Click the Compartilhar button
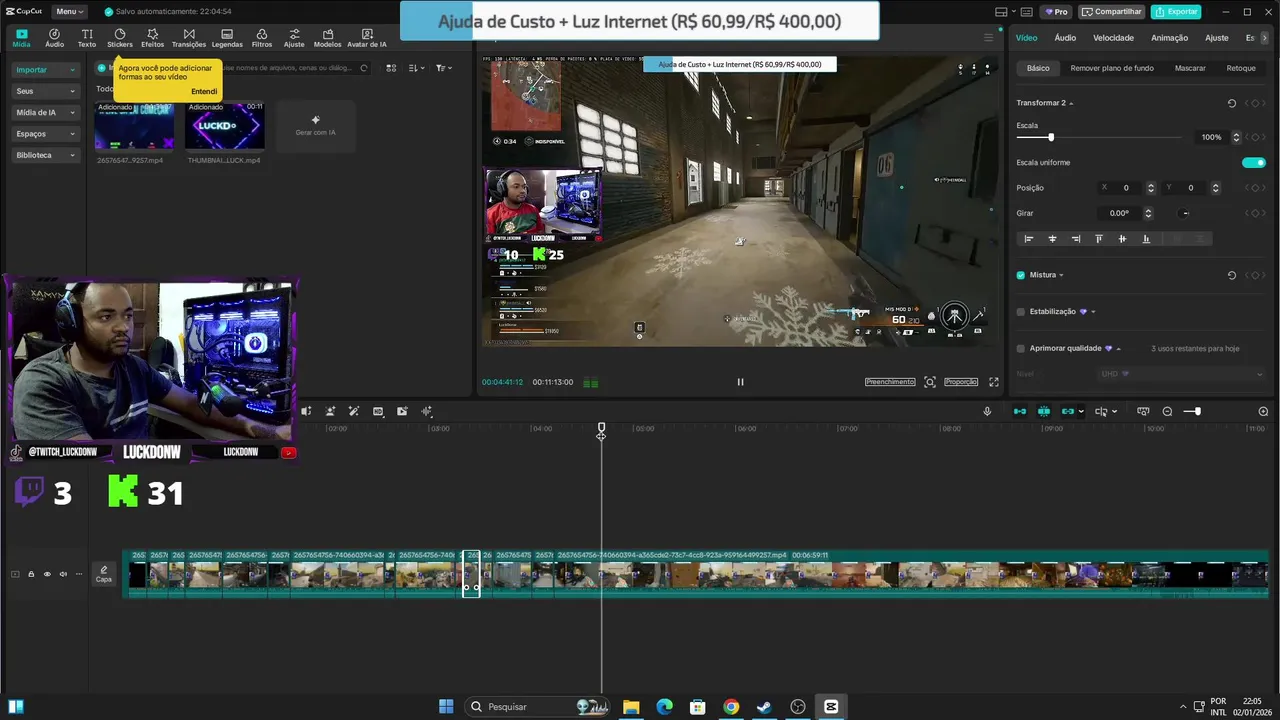The height and width of the screenshot is (720, 1280). pyautogui.click(x=1112, y=12)
